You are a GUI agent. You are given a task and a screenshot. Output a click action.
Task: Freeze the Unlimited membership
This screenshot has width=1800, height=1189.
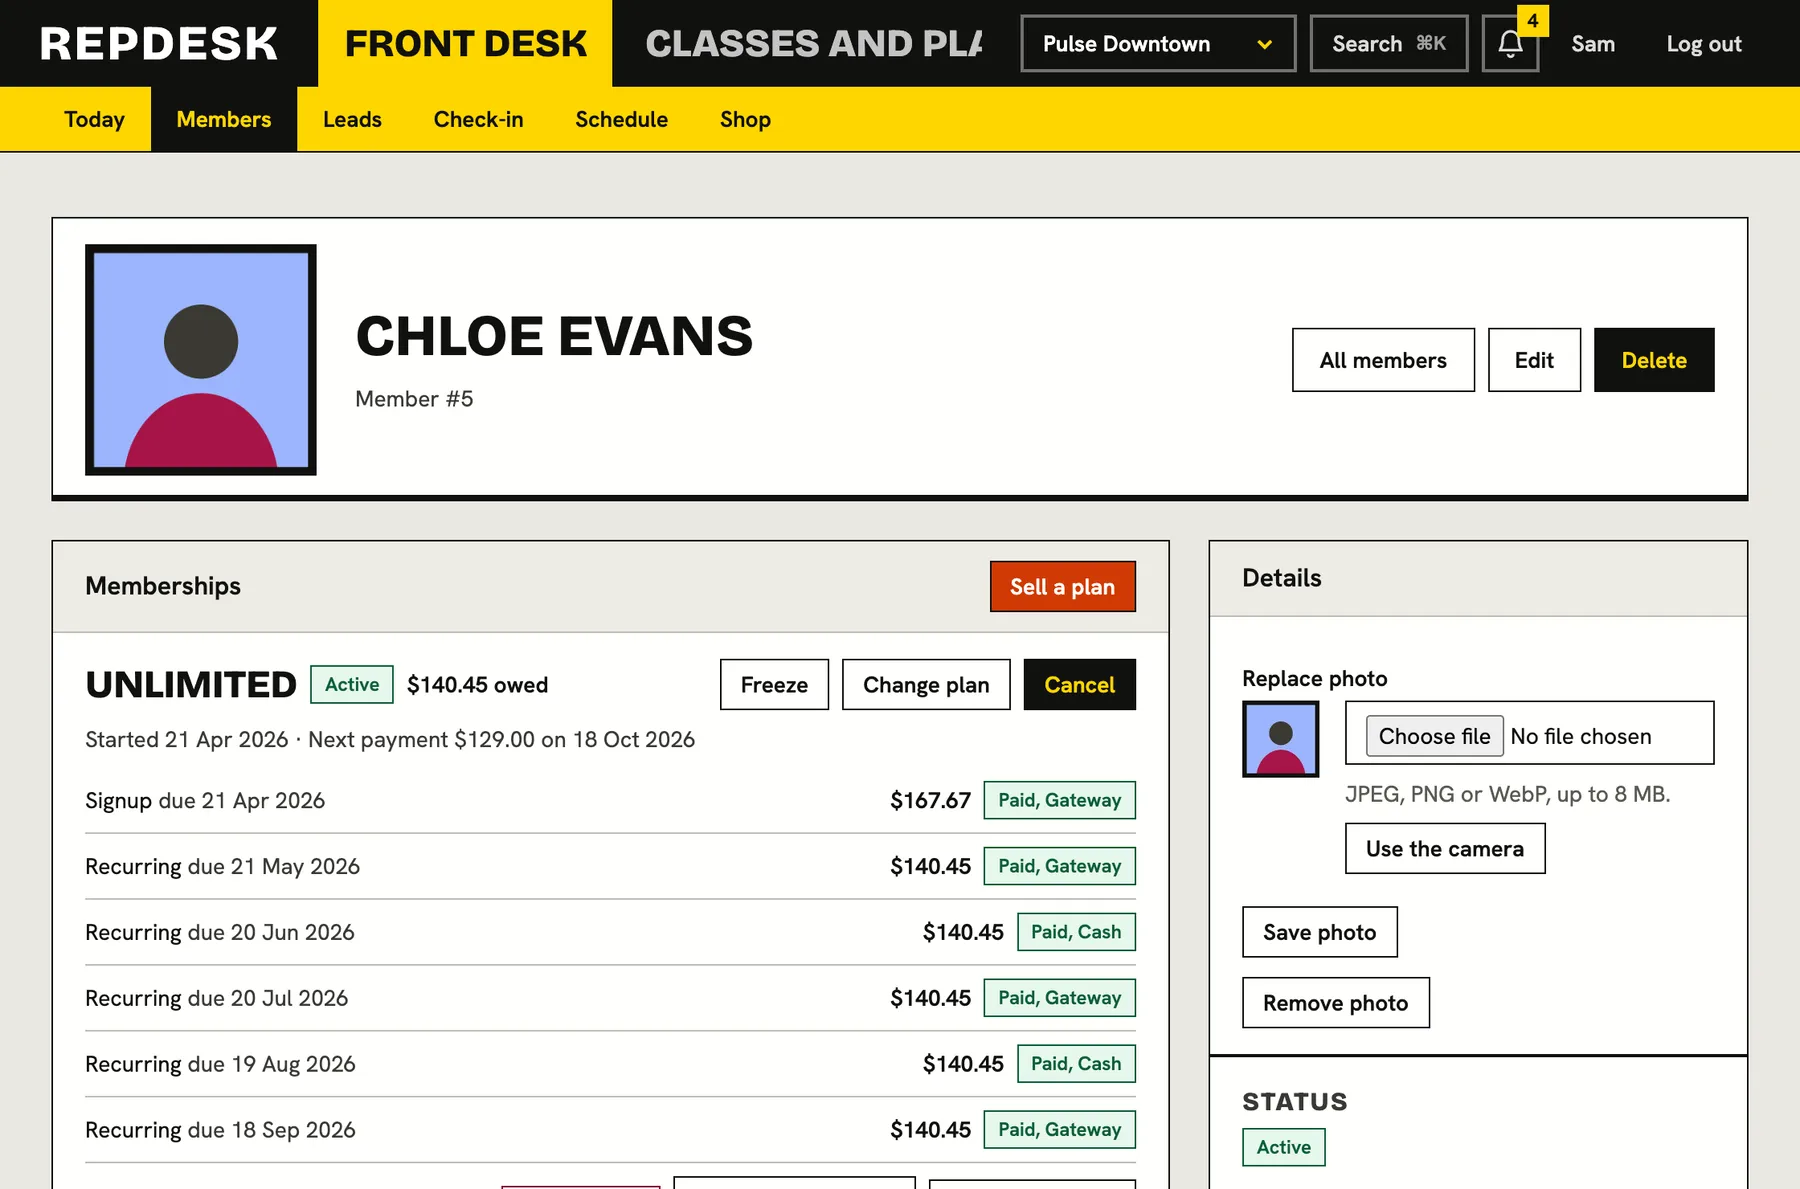pos(774,685)
